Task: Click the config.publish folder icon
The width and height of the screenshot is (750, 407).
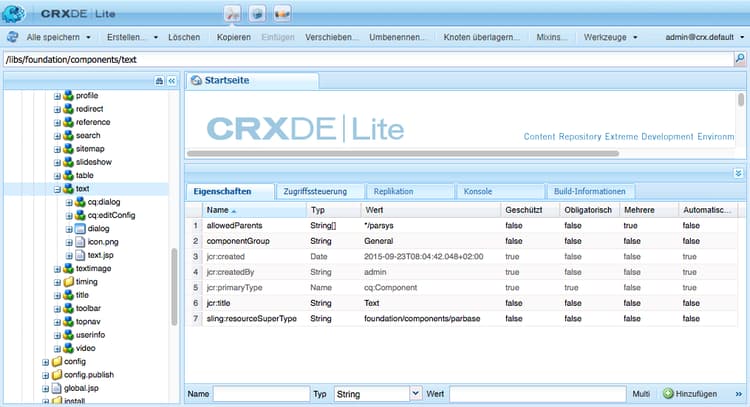Action: coord(57,374)
